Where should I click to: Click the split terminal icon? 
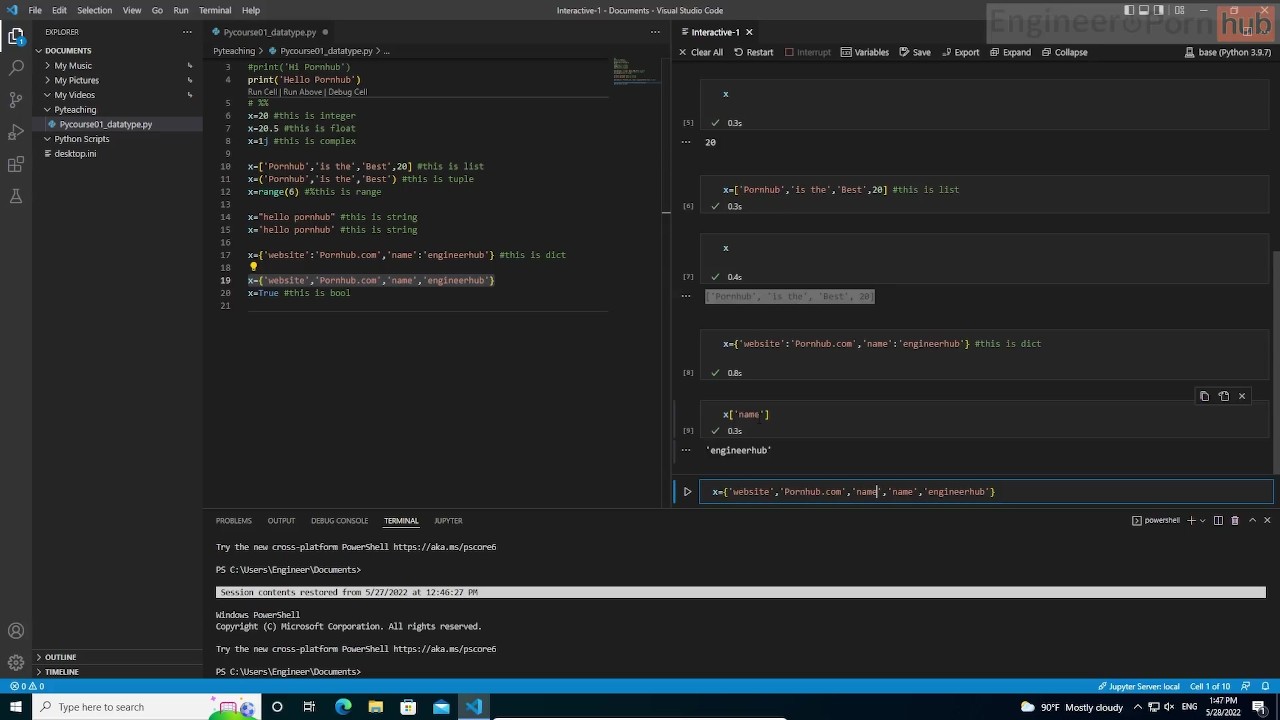click(x=1218, y=520)
